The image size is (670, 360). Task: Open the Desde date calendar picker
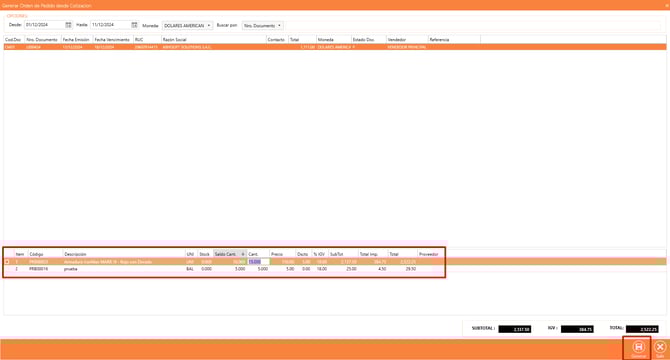[68, 25]
